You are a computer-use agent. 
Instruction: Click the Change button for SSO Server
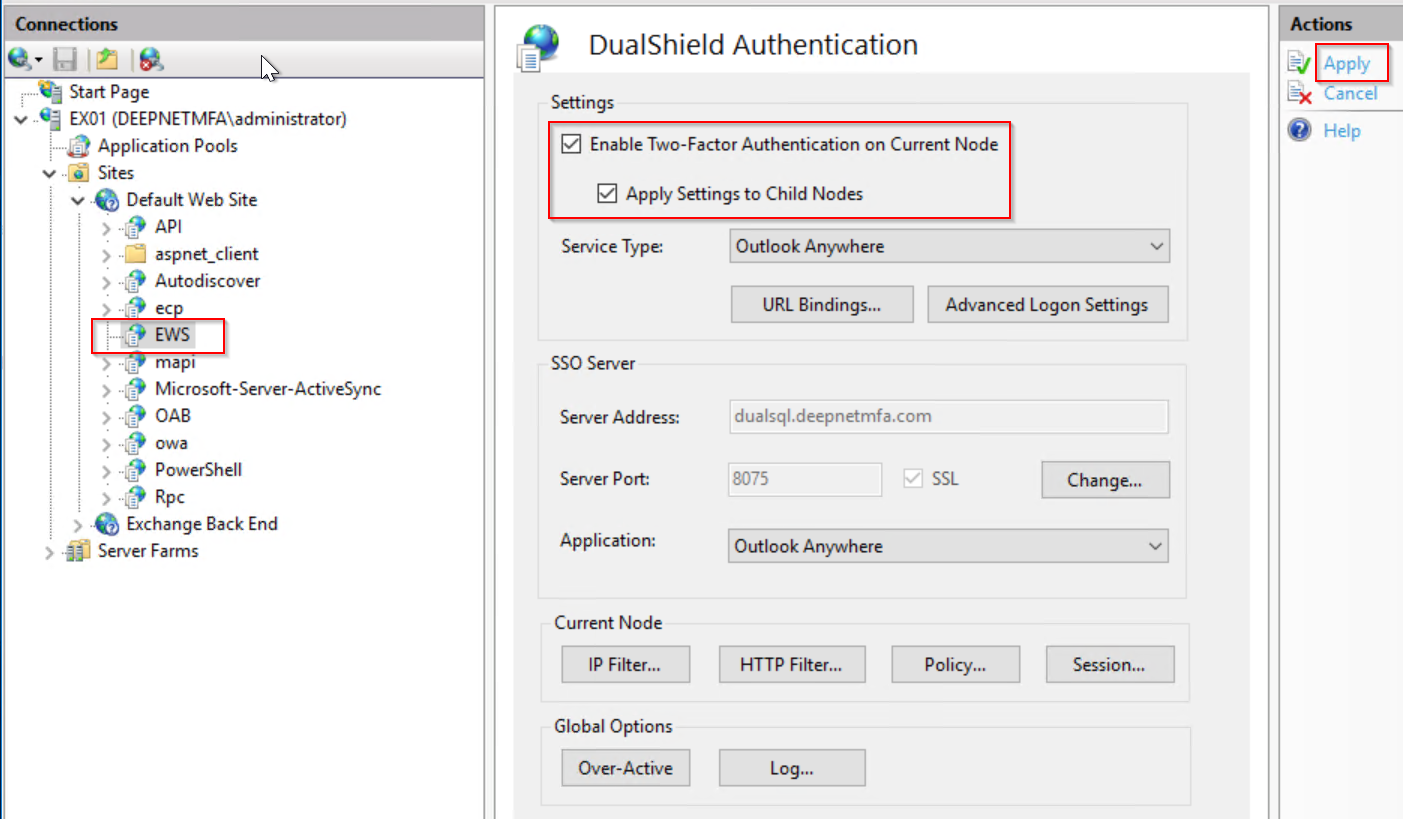(1105, 480)
